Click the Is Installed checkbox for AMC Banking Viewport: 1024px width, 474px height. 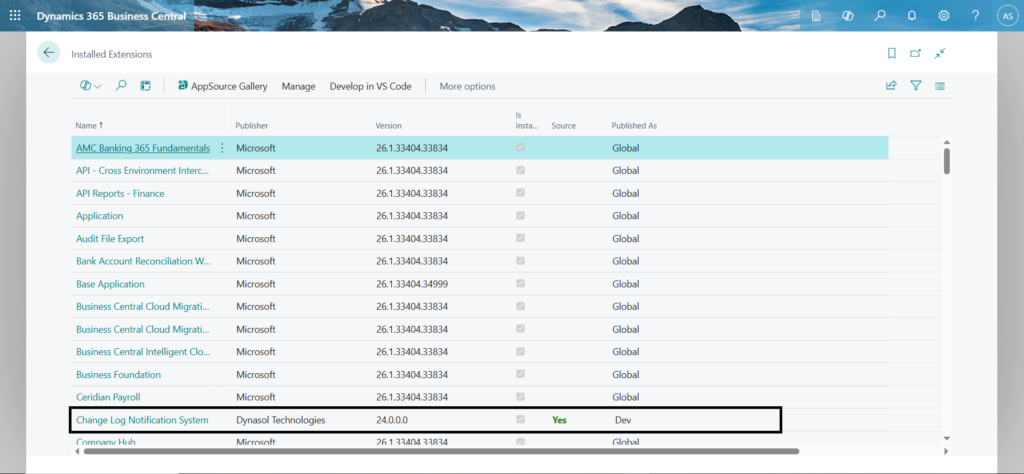click(x=519, y=148)
